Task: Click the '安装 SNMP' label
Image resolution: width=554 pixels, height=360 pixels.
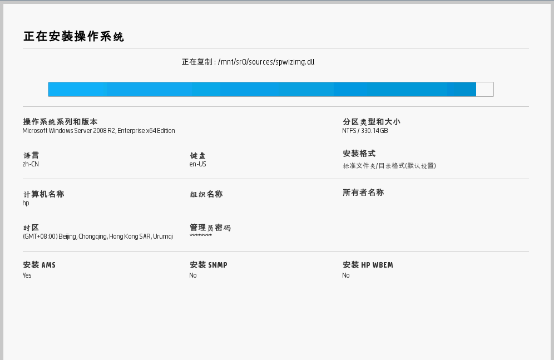Action: click(208, 265)
